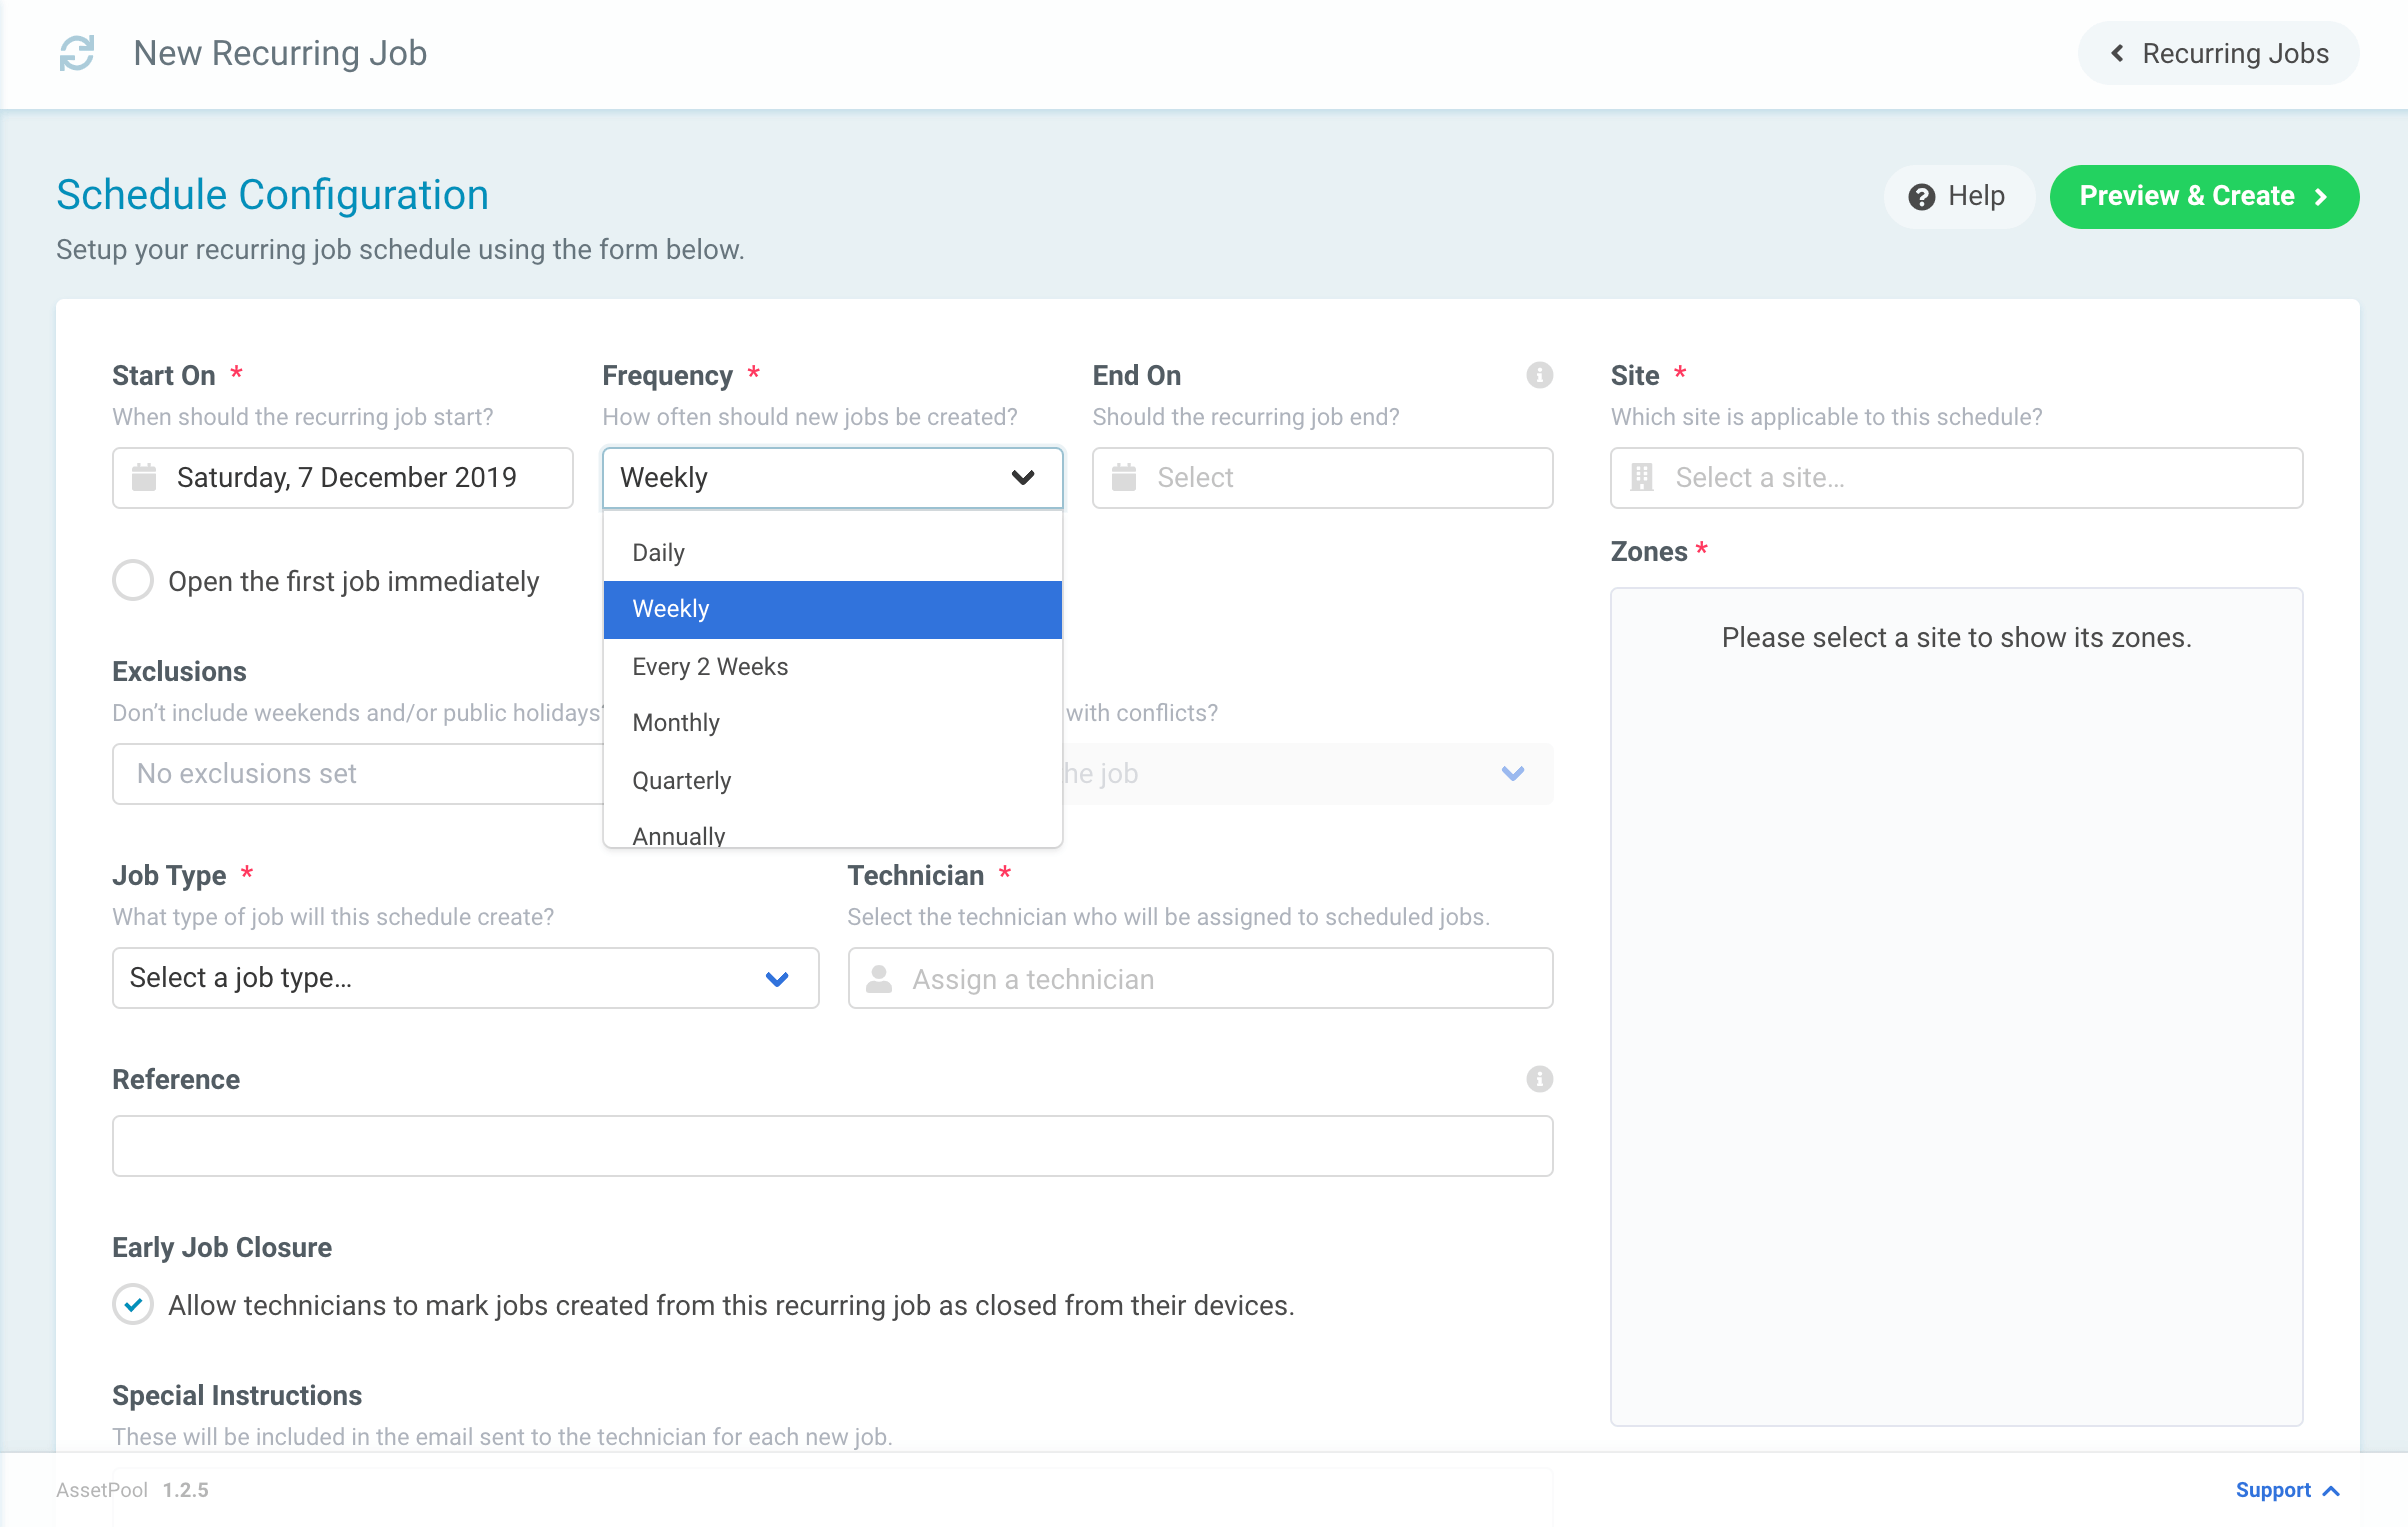2408x1527 pixels.
Task: Click the person icon in Technician field
Action: click(x=879, y=978)
